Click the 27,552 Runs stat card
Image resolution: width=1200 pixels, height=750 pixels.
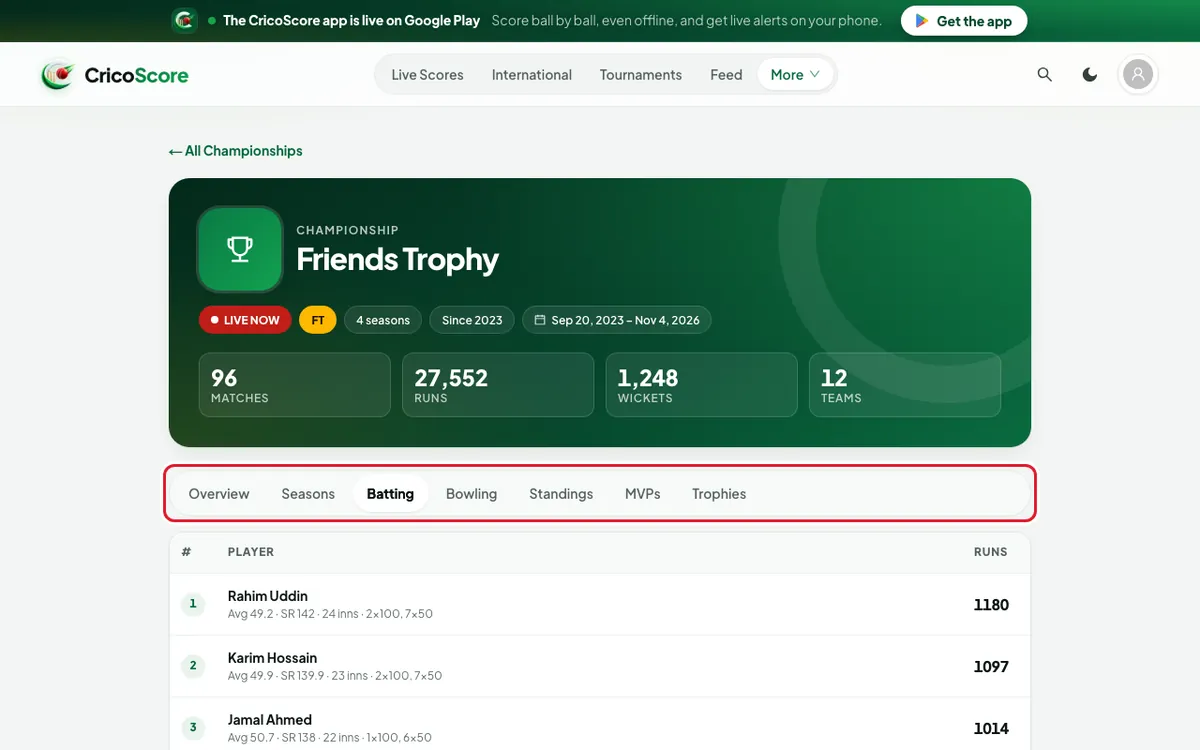click(x=498, y=385)
